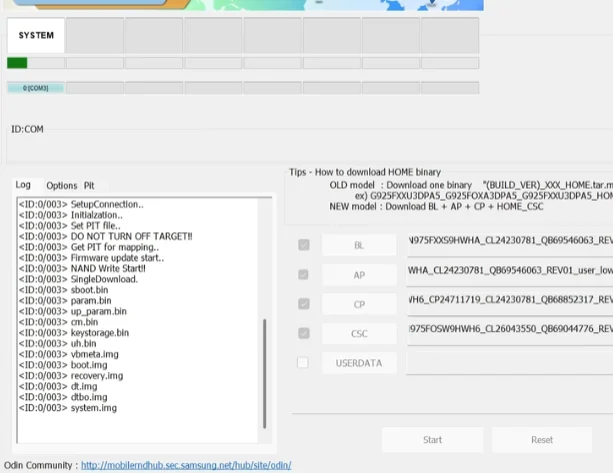
Task: Click the 'Set PIT file..' log line
Action: [70, 226]
